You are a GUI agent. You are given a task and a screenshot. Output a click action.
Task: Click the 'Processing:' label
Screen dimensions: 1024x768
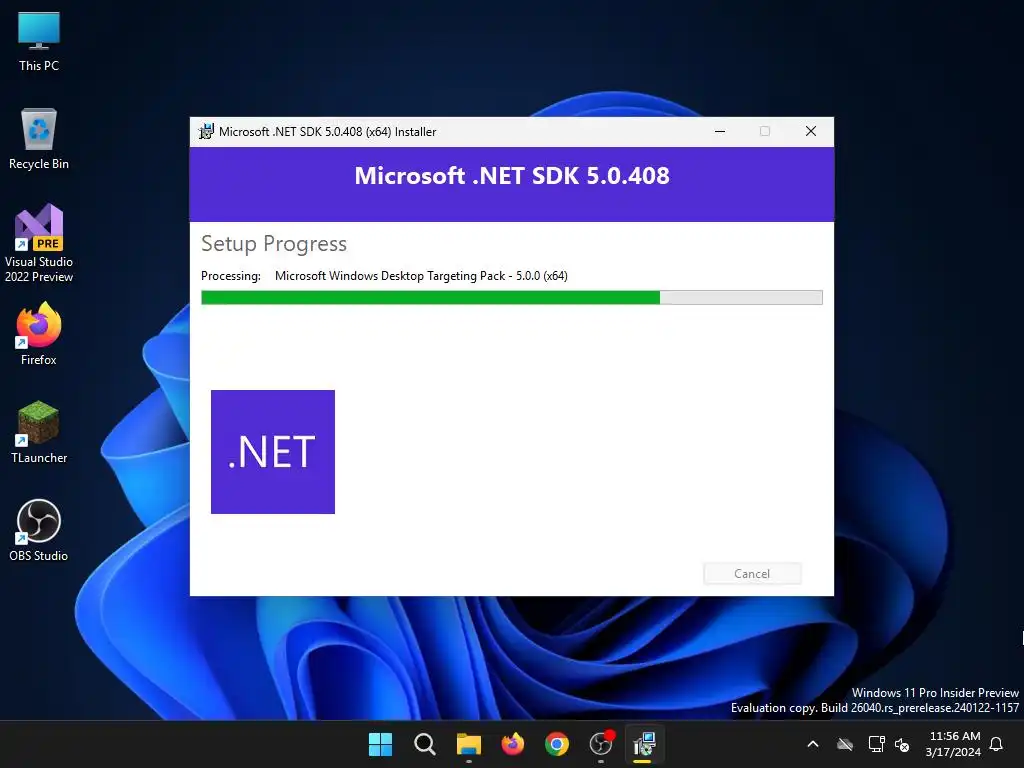point(231,276)
